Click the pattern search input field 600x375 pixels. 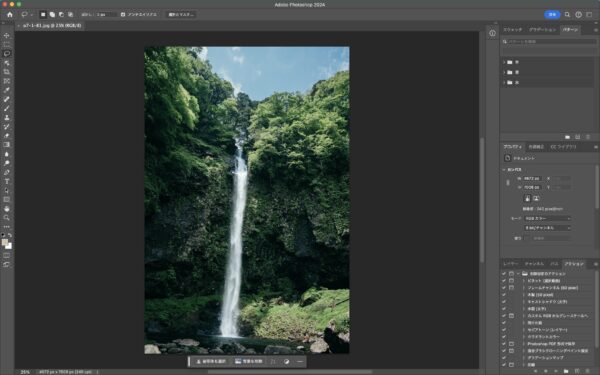point(549,41)
